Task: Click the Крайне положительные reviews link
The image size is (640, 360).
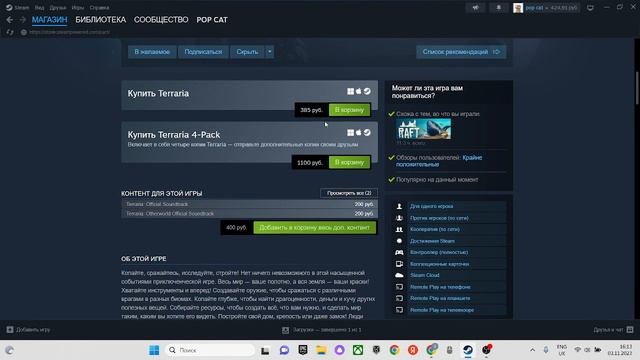Action: coord(439,161)
